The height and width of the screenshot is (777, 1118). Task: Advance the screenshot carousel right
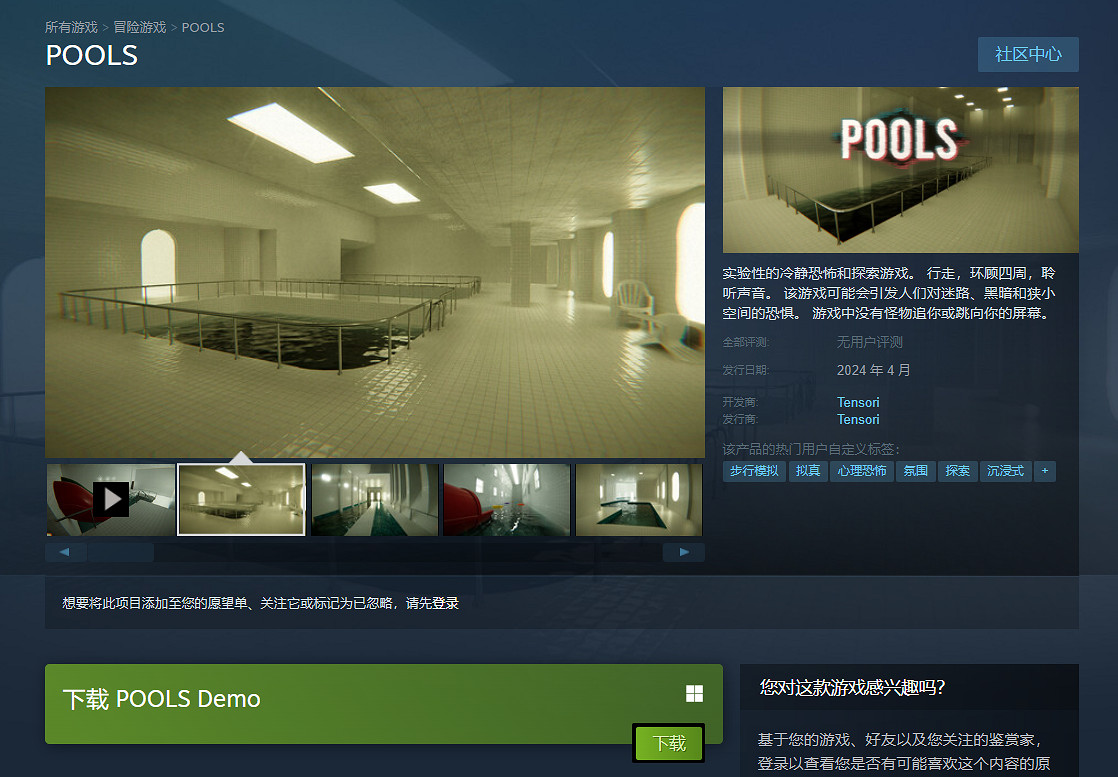click(x=684, y=551)
